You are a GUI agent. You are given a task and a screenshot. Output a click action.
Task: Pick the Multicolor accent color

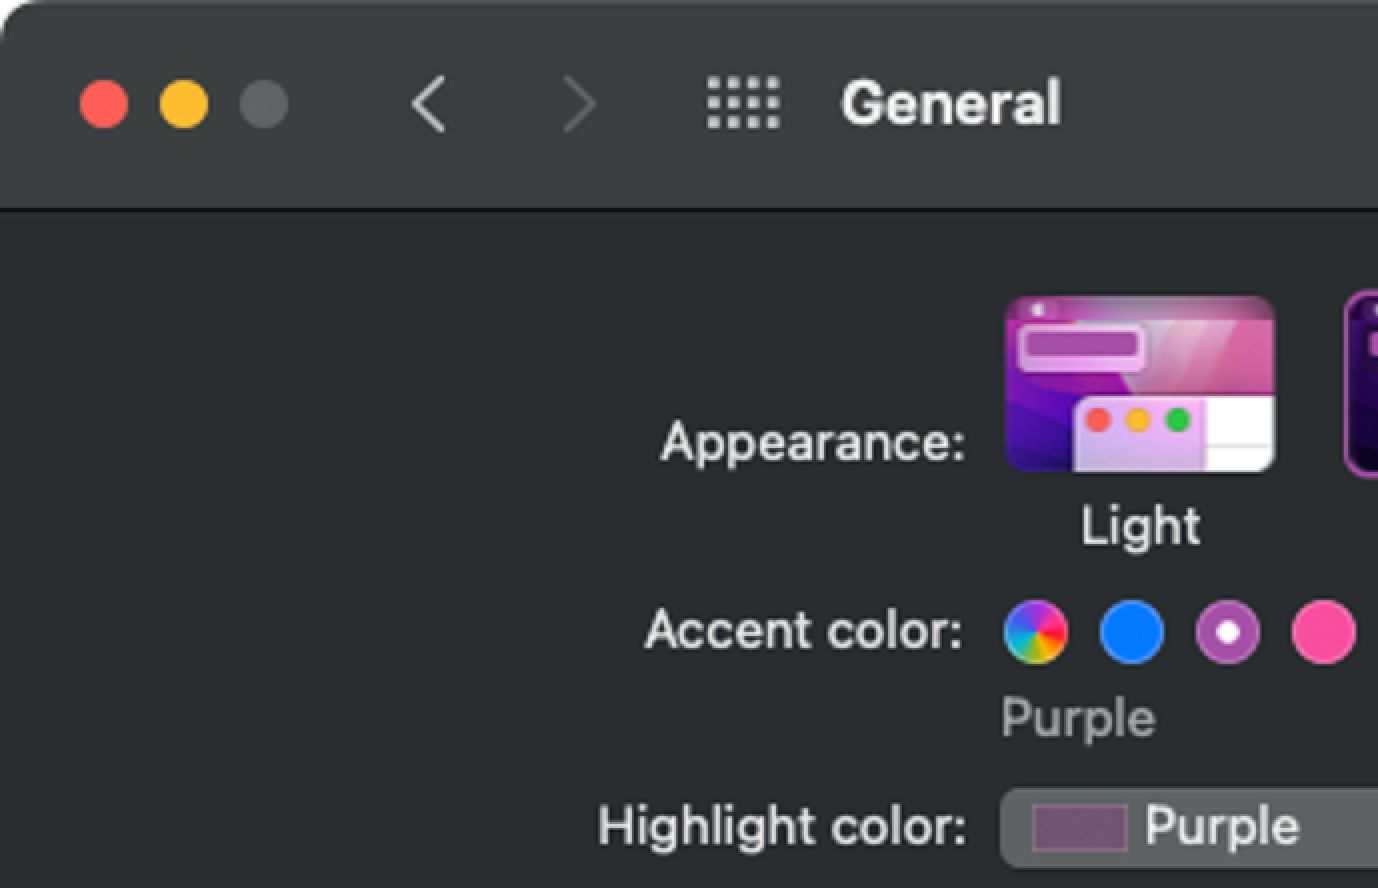pos(1035,632)
